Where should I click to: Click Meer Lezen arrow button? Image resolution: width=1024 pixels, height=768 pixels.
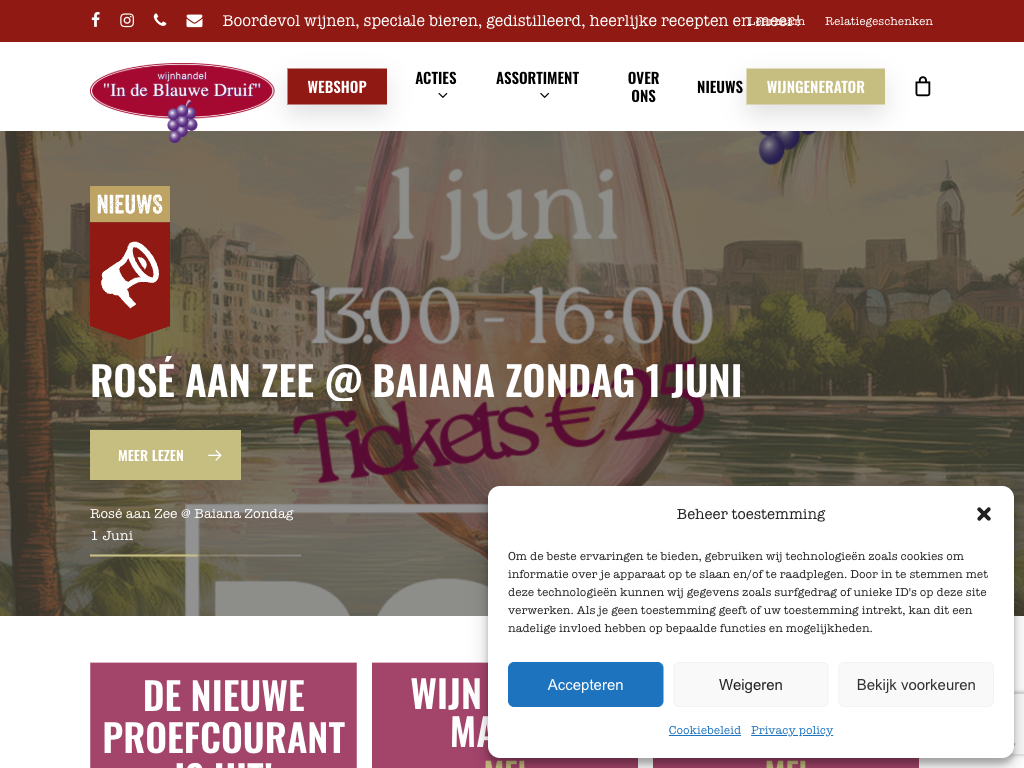click(165, 455)
